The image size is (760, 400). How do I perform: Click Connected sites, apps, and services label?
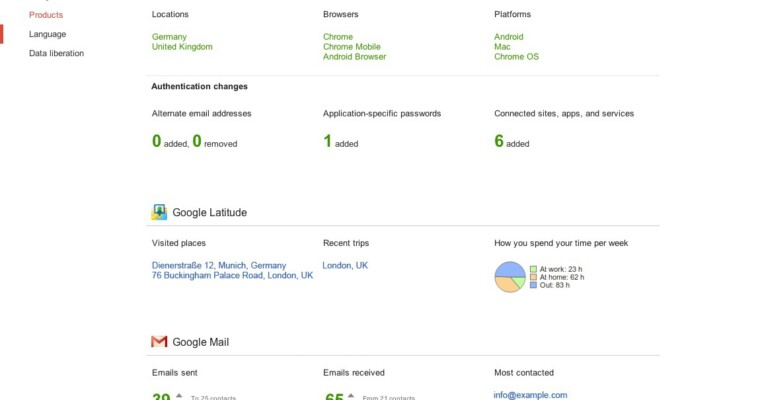[x=564, y=113]
